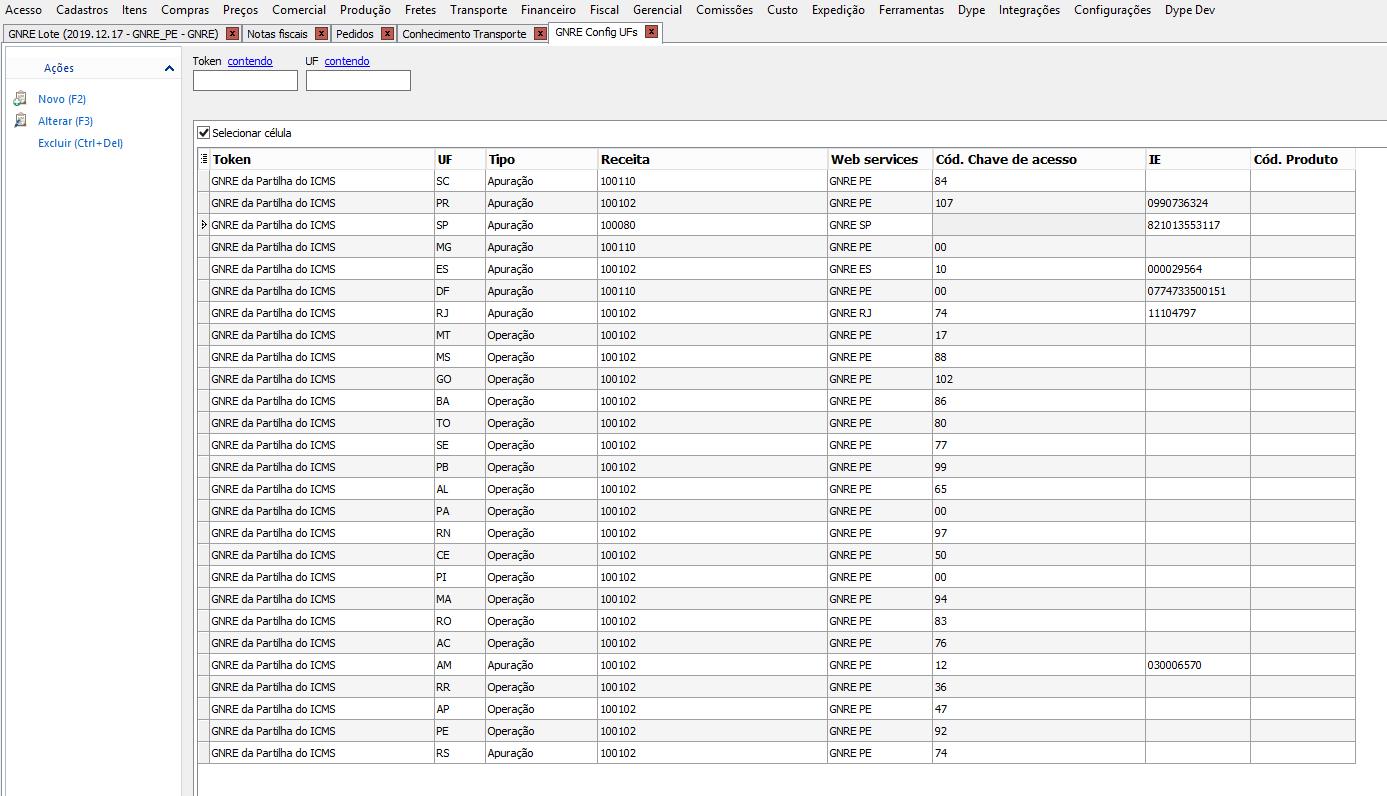1387x796 pixels.
Task: Select the UF cell 'AM'
Action: 460,665
